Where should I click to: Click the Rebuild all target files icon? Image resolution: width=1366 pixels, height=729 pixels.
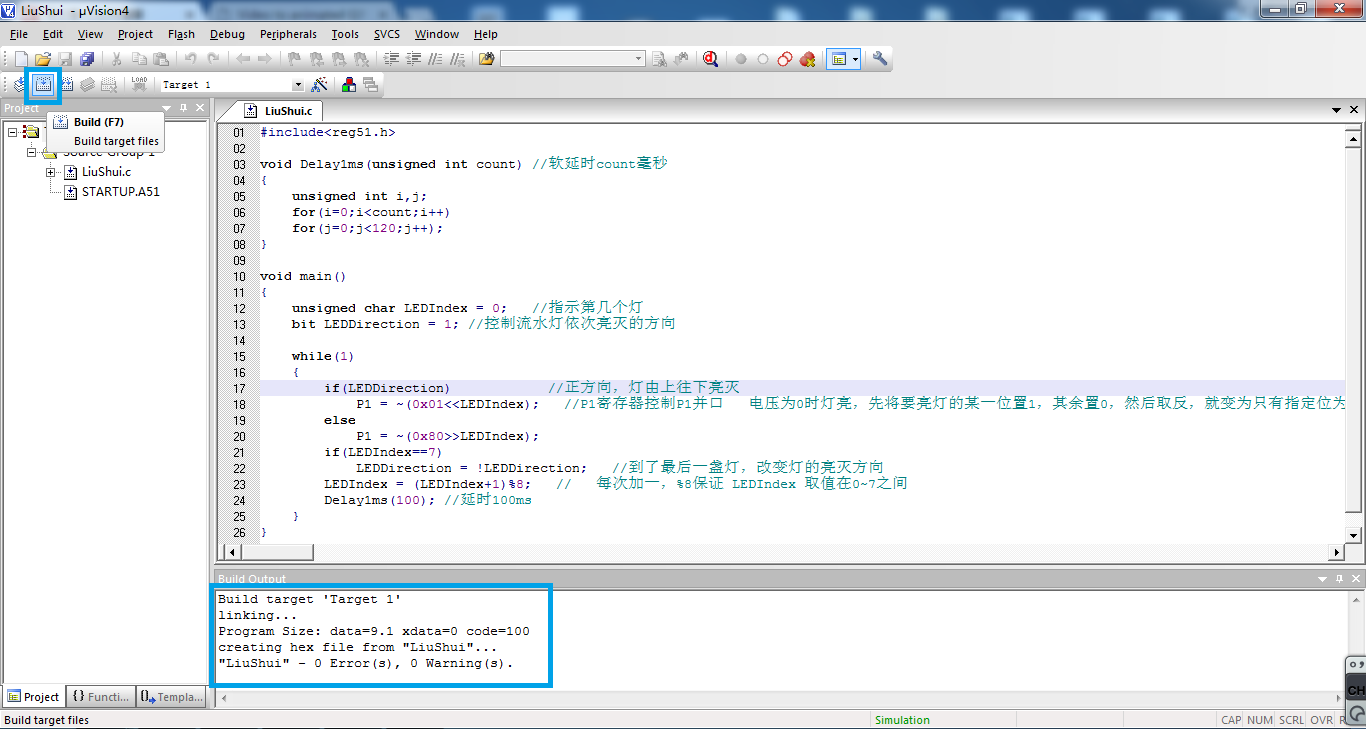tap(66, 85)
